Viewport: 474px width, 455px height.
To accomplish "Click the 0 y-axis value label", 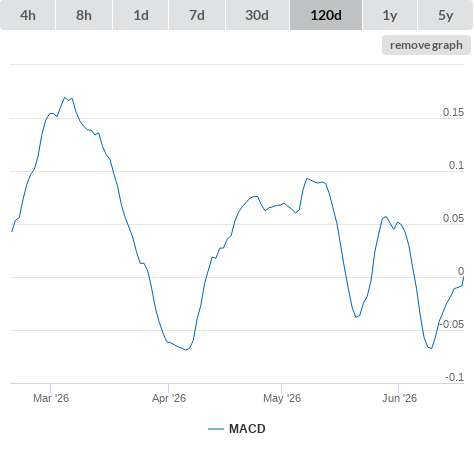I will (461, 271).
